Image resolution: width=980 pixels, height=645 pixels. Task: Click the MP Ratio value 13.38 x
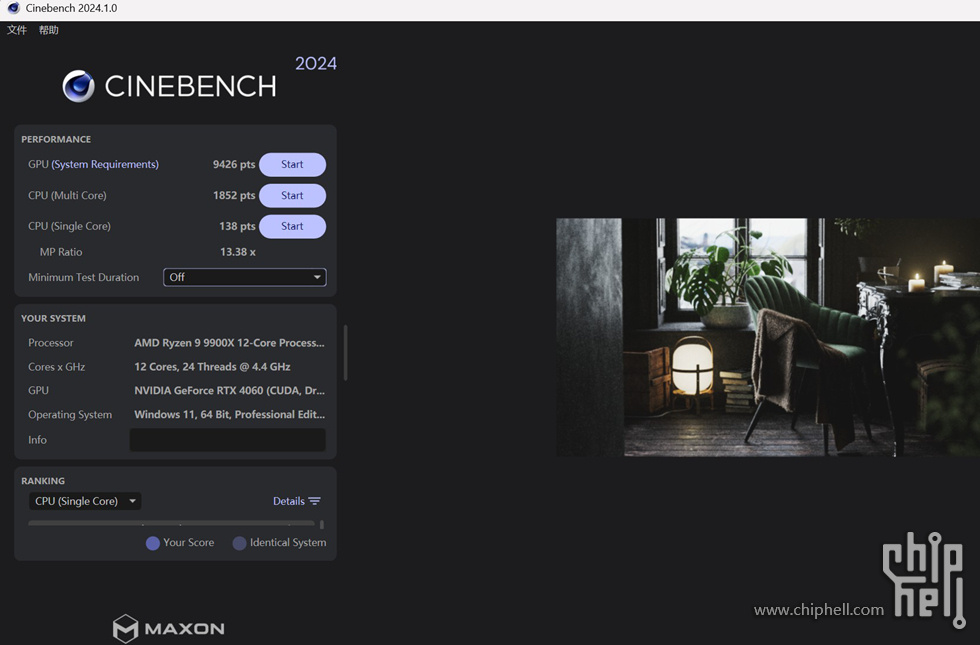[x=238, y=252]
